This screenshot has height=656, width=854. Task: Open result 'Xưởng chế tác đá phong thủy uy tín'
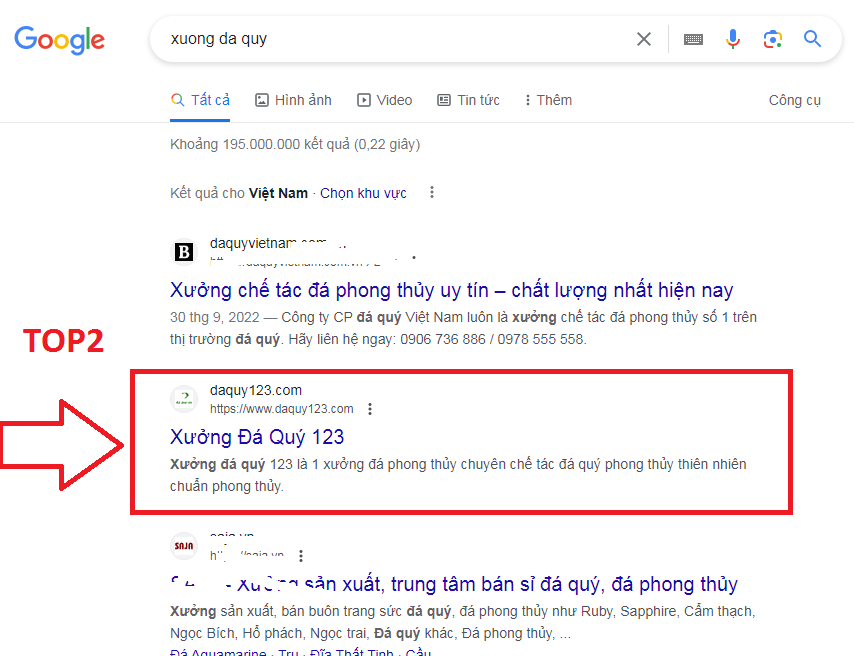[x=452, y=290]
